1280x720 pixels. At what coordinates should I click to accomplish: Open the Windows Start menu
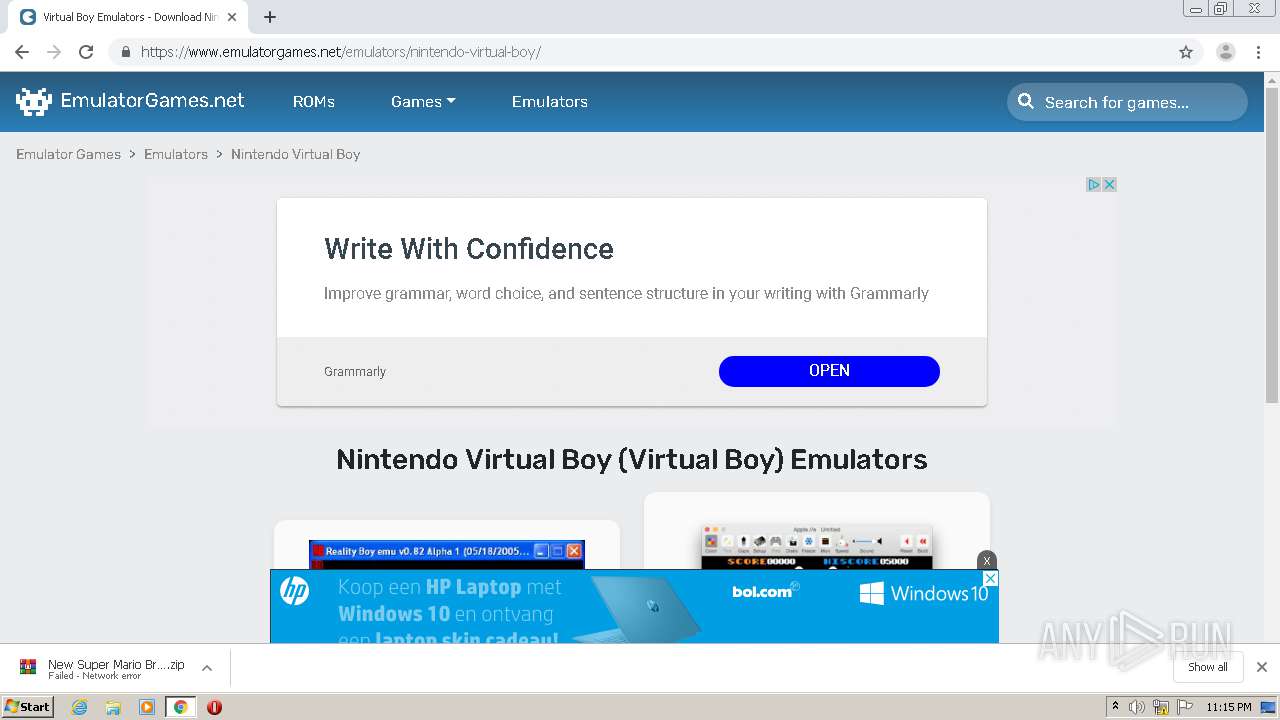(28, 707)
